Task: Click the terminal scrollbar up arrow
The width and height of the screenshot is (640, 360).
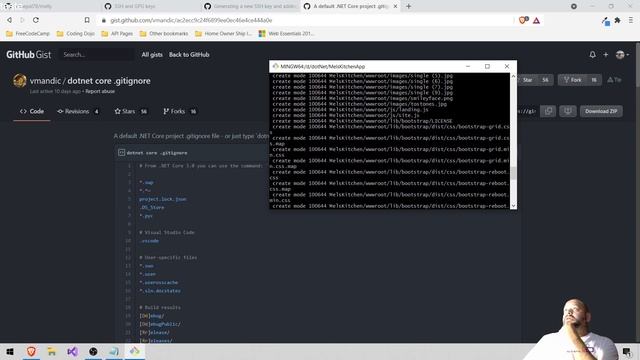Action: [x=513, y=76]
